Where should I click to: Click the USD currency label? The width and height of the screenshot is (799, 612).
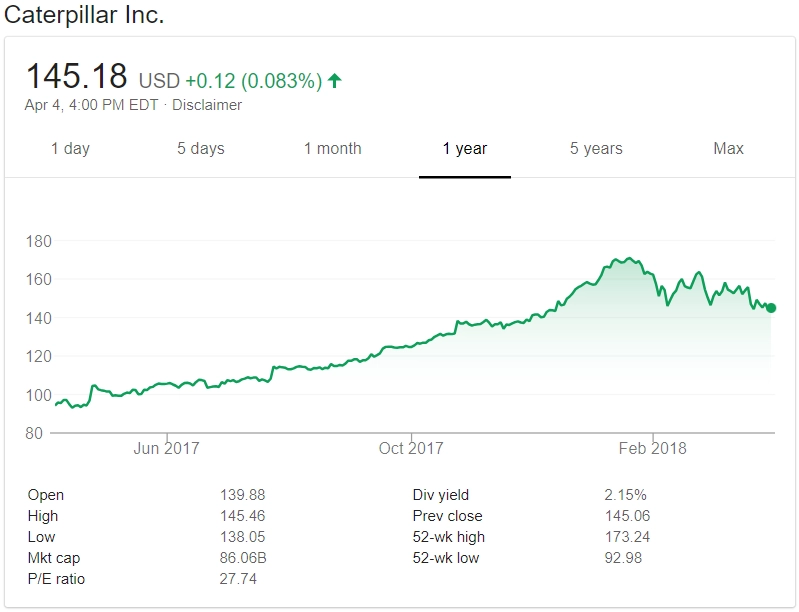tap(159, 81)
